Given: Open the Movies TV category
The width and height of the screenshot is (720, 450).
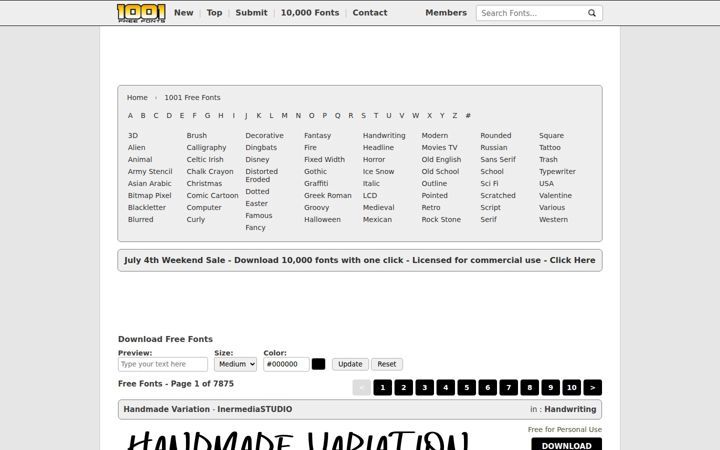Looking at the screenshot, I should (x=439, y=147).
